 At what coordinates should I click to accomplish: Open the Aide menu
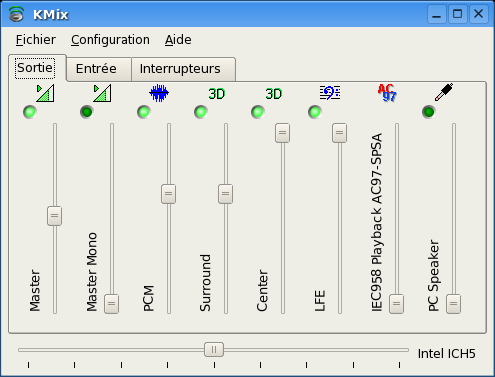coord(178,40)
